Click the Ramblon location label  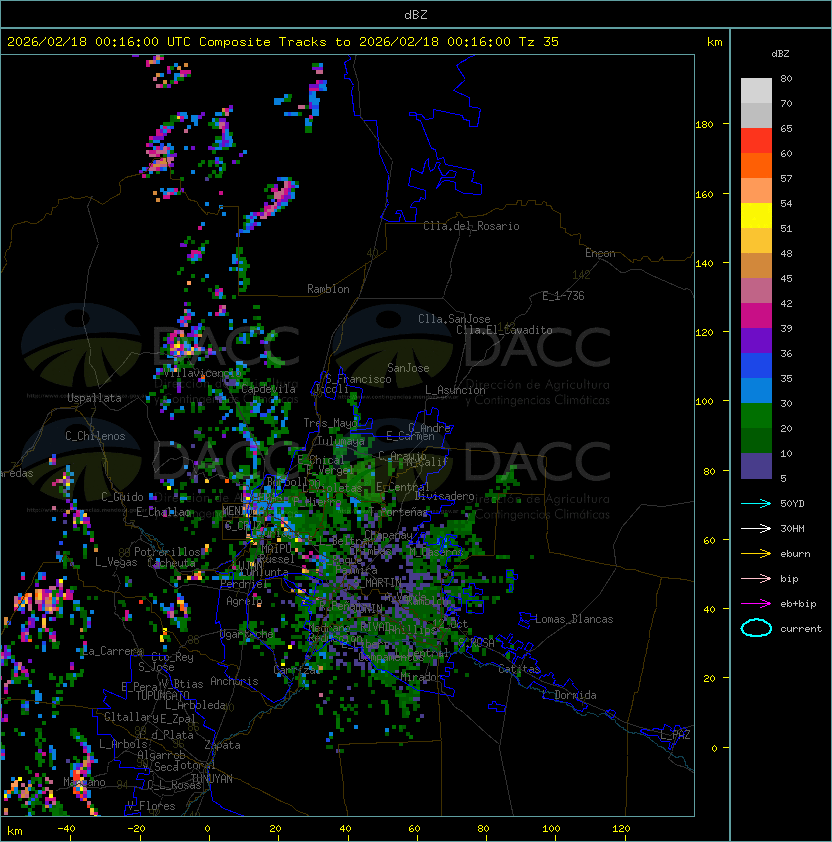click(x=328, y=289)
